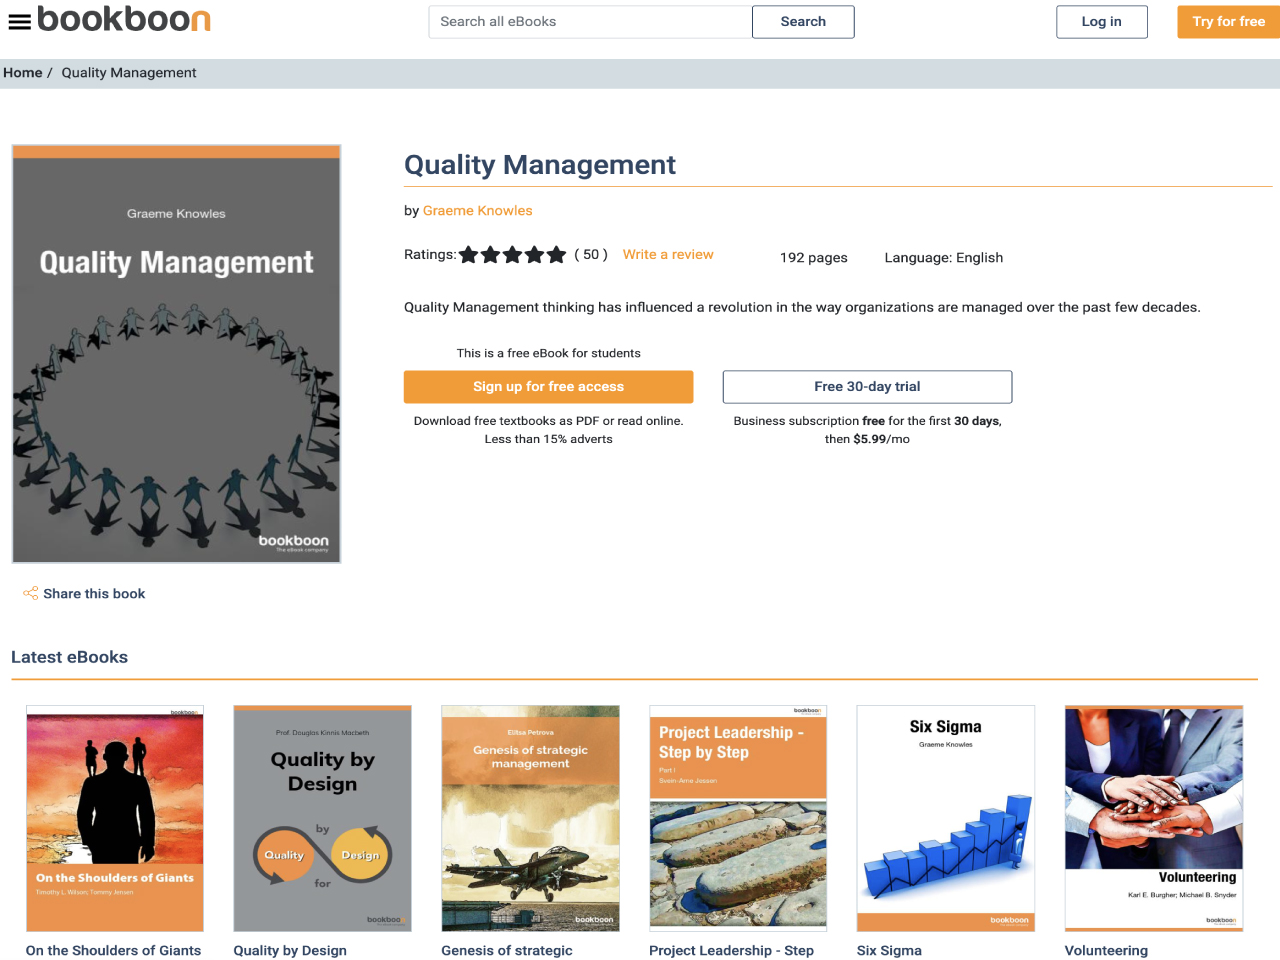Open the Quality Management book cover
Image resolution: width=1280 pixels, height=960 pixels.
pos(176,354)
